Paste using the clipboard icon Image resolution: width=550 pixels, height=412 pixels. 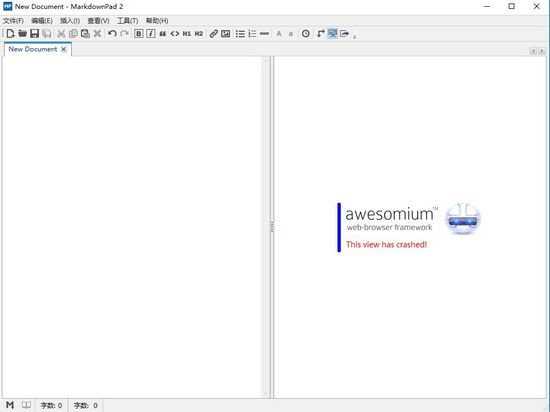click(x=85, y=34)
